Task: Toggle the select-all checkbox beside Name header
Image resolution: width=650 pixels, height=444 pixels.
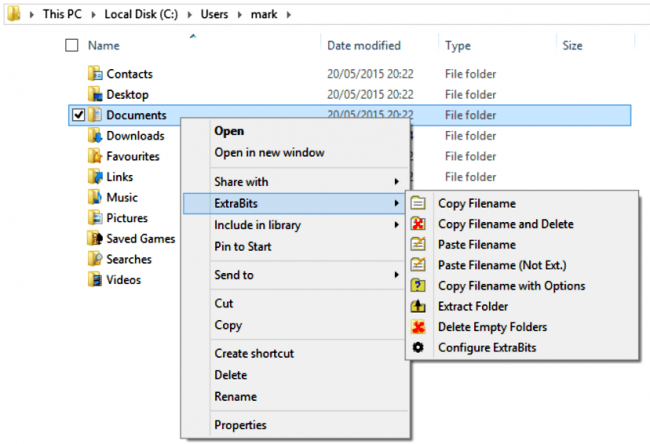Action: [x=71, y=46]
